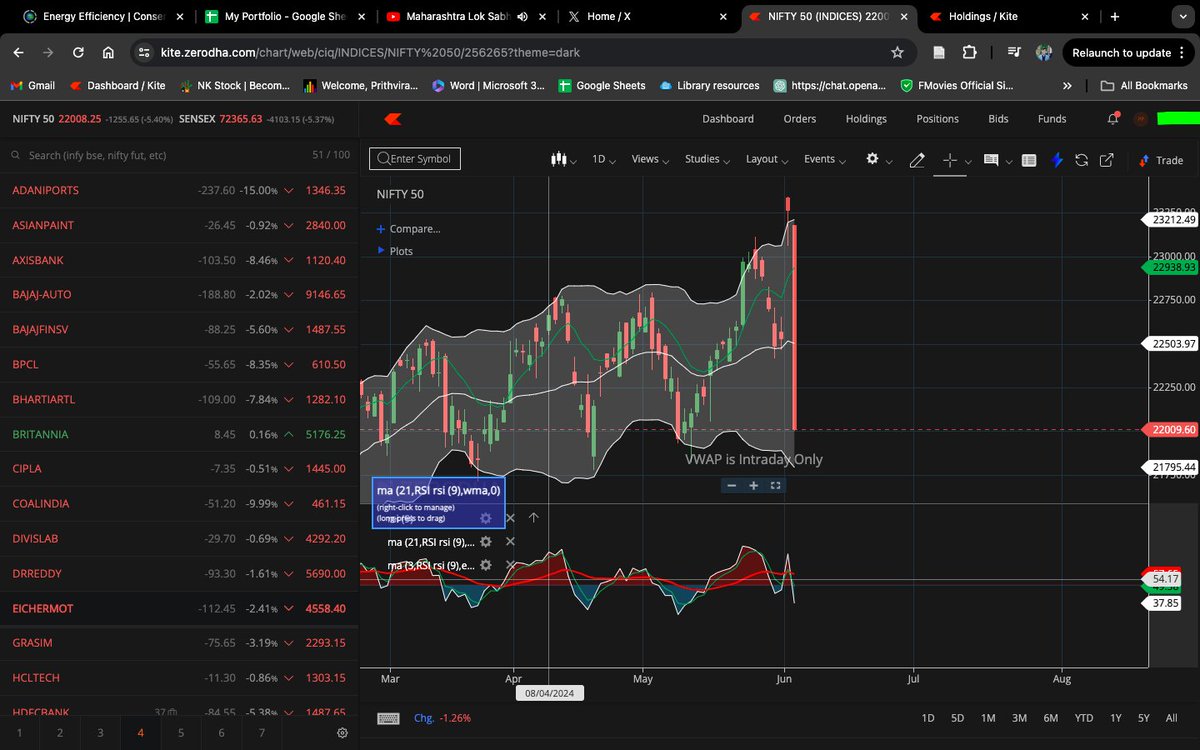This screenshot has height=750, width=1200.
Task: Open a new browser tab
Action: click(1114, 16)
